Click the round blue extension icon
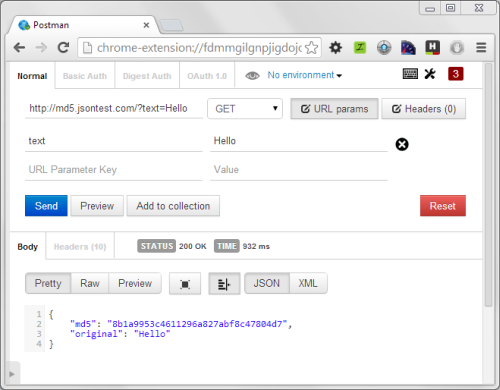The width and height of the screenshot is (500, 390). [x=384, y=48]
